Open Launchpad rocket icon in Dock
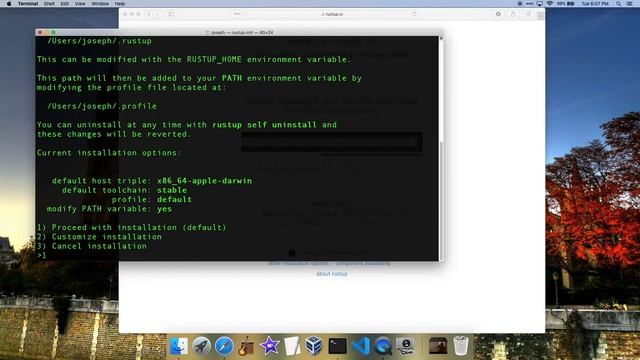The height and width of the screenshot is (360, 640). 202,346
